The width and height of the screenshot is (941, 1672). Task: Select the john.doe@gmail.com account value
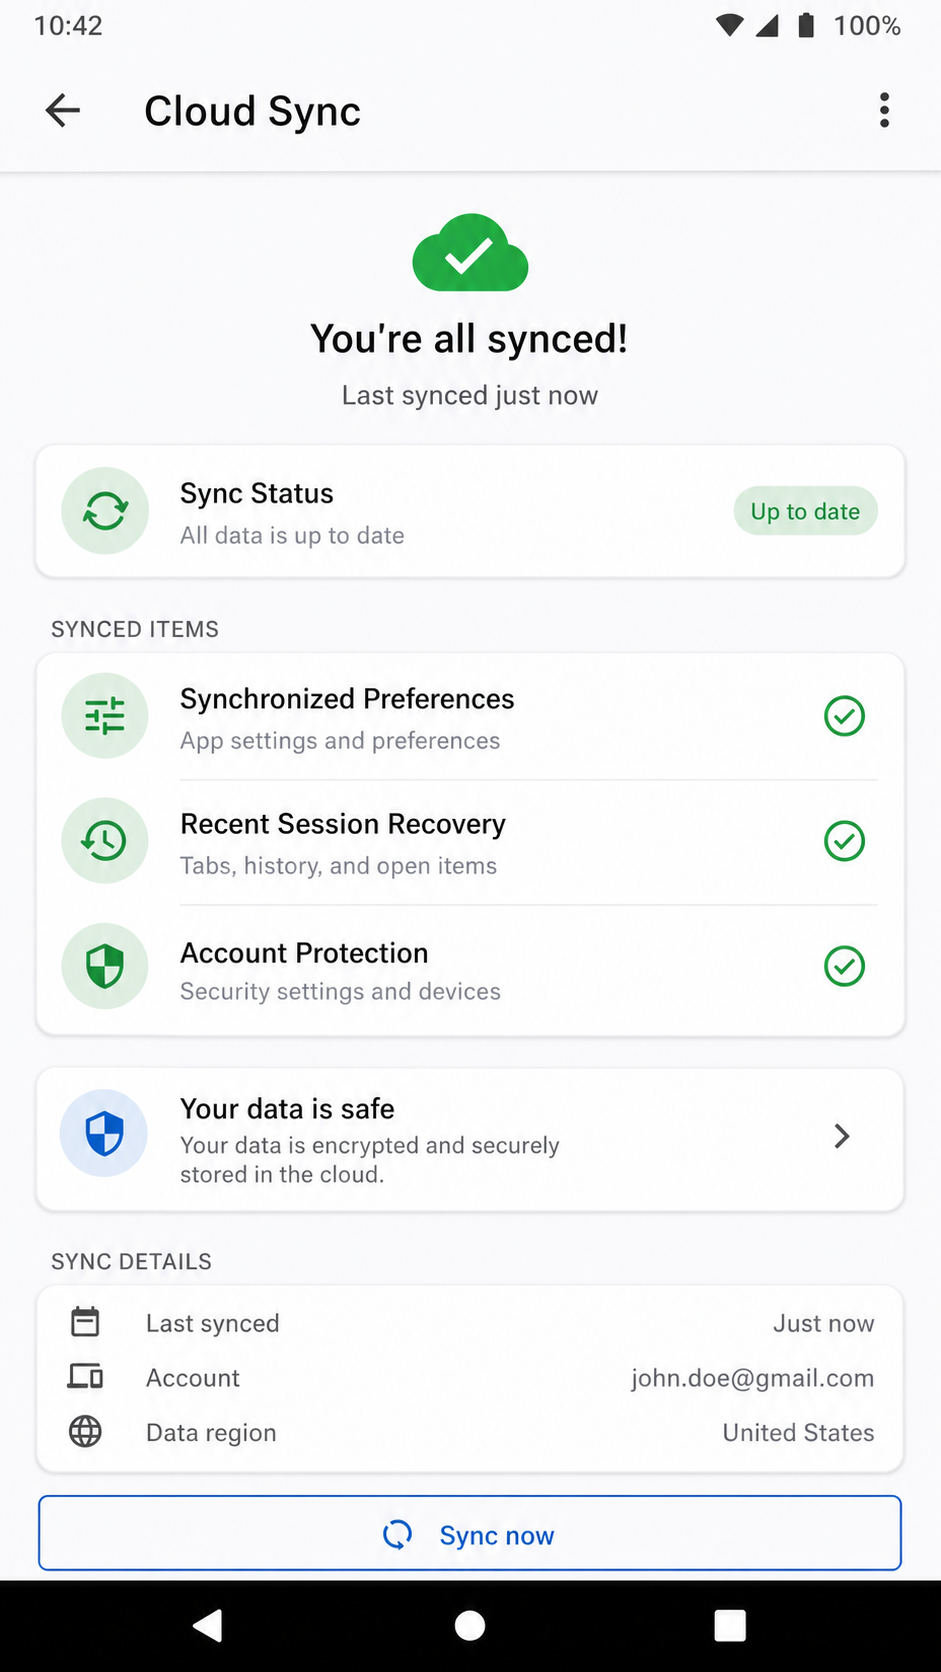click(753, 1378)
